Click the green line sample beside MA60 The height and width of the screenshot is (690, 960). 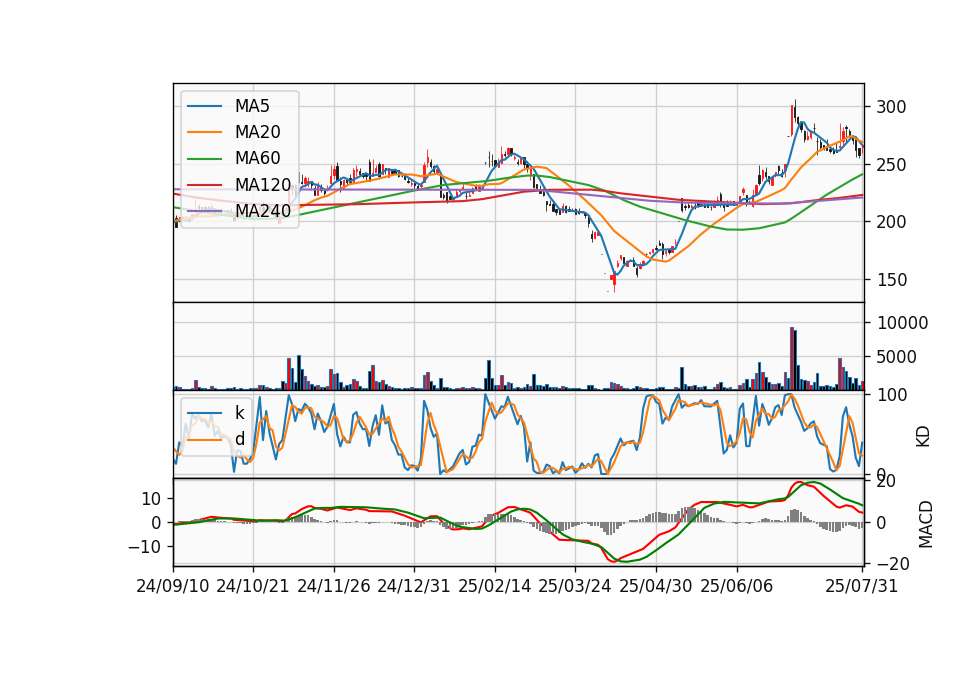(204, 159)
